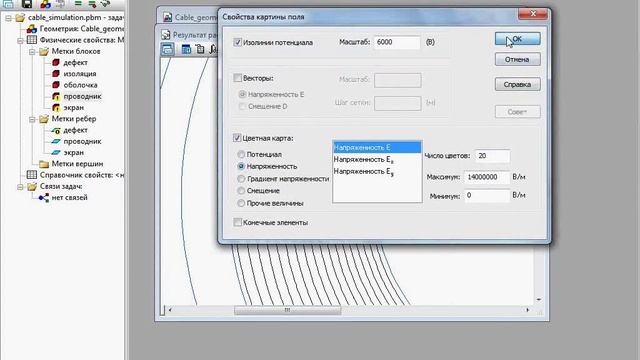The width and height of the screenshot is (640, 360).
Task: Click the table icon beside Физические свойства
Action: (31, 40)
